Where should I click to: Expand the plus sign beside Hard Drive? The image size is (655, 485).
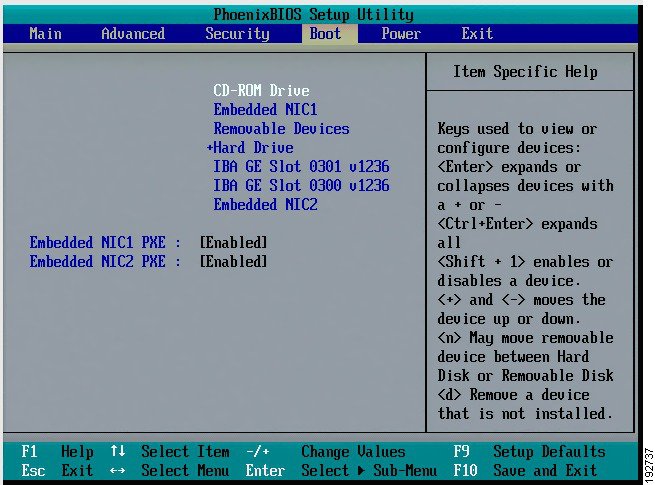coord(210,148)
